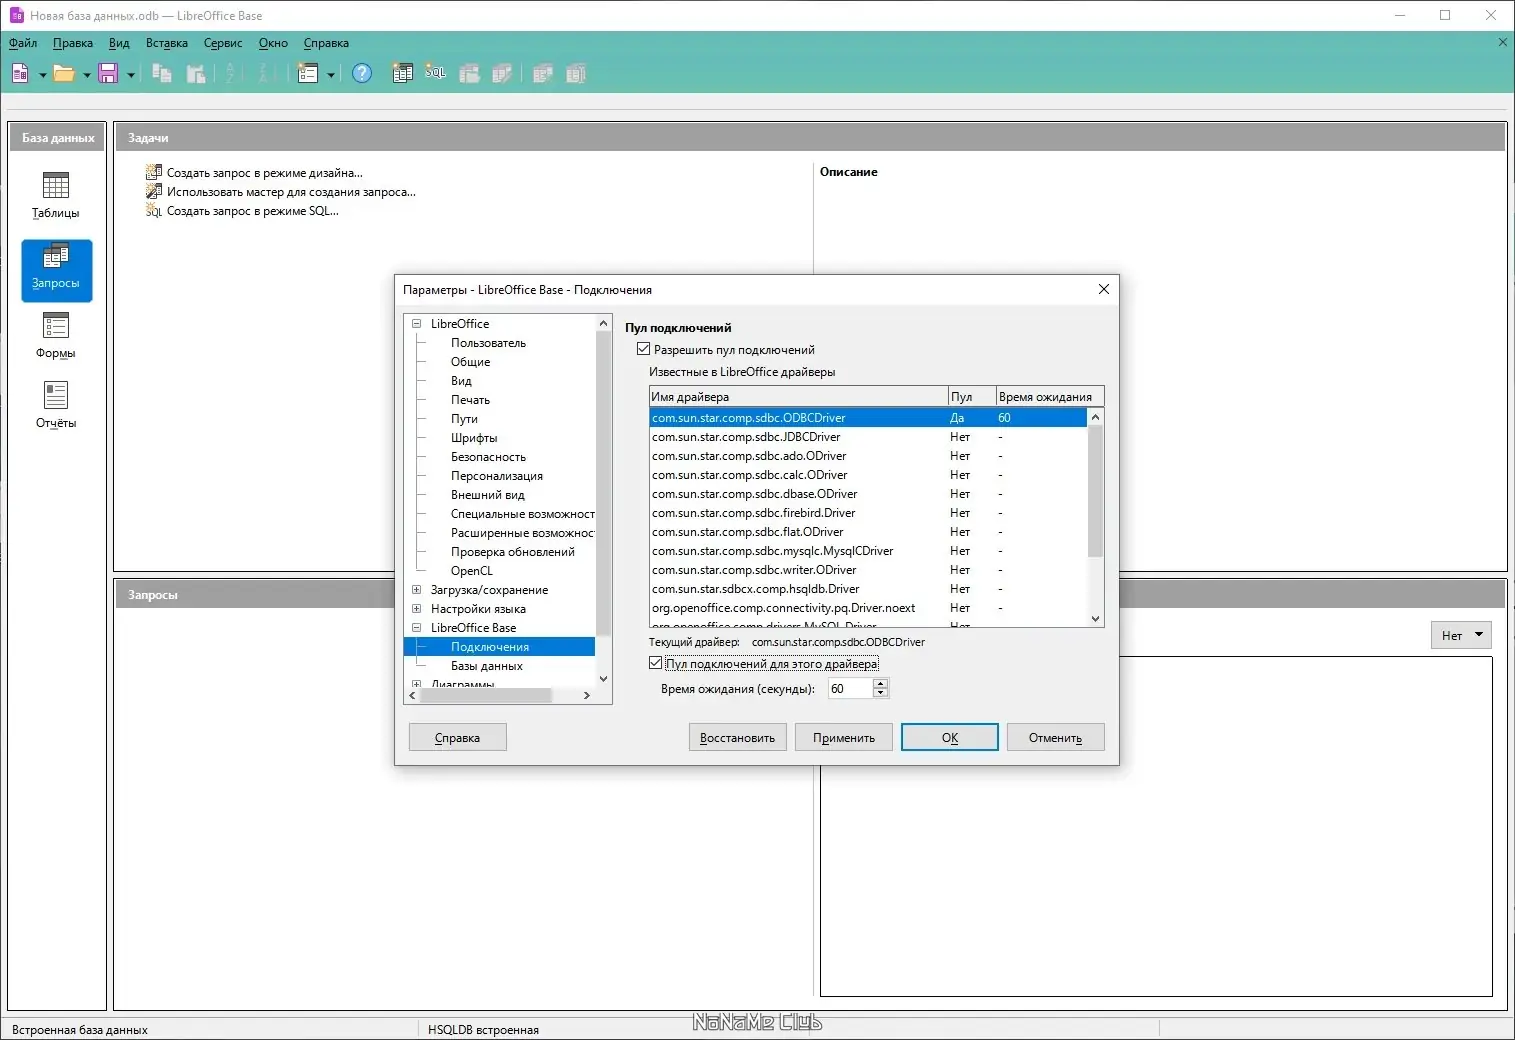This screenshot has width=1515, height=1040.
Task: Toggle the 'Разрешить пул подключений' checkbox
Action: 644,349
